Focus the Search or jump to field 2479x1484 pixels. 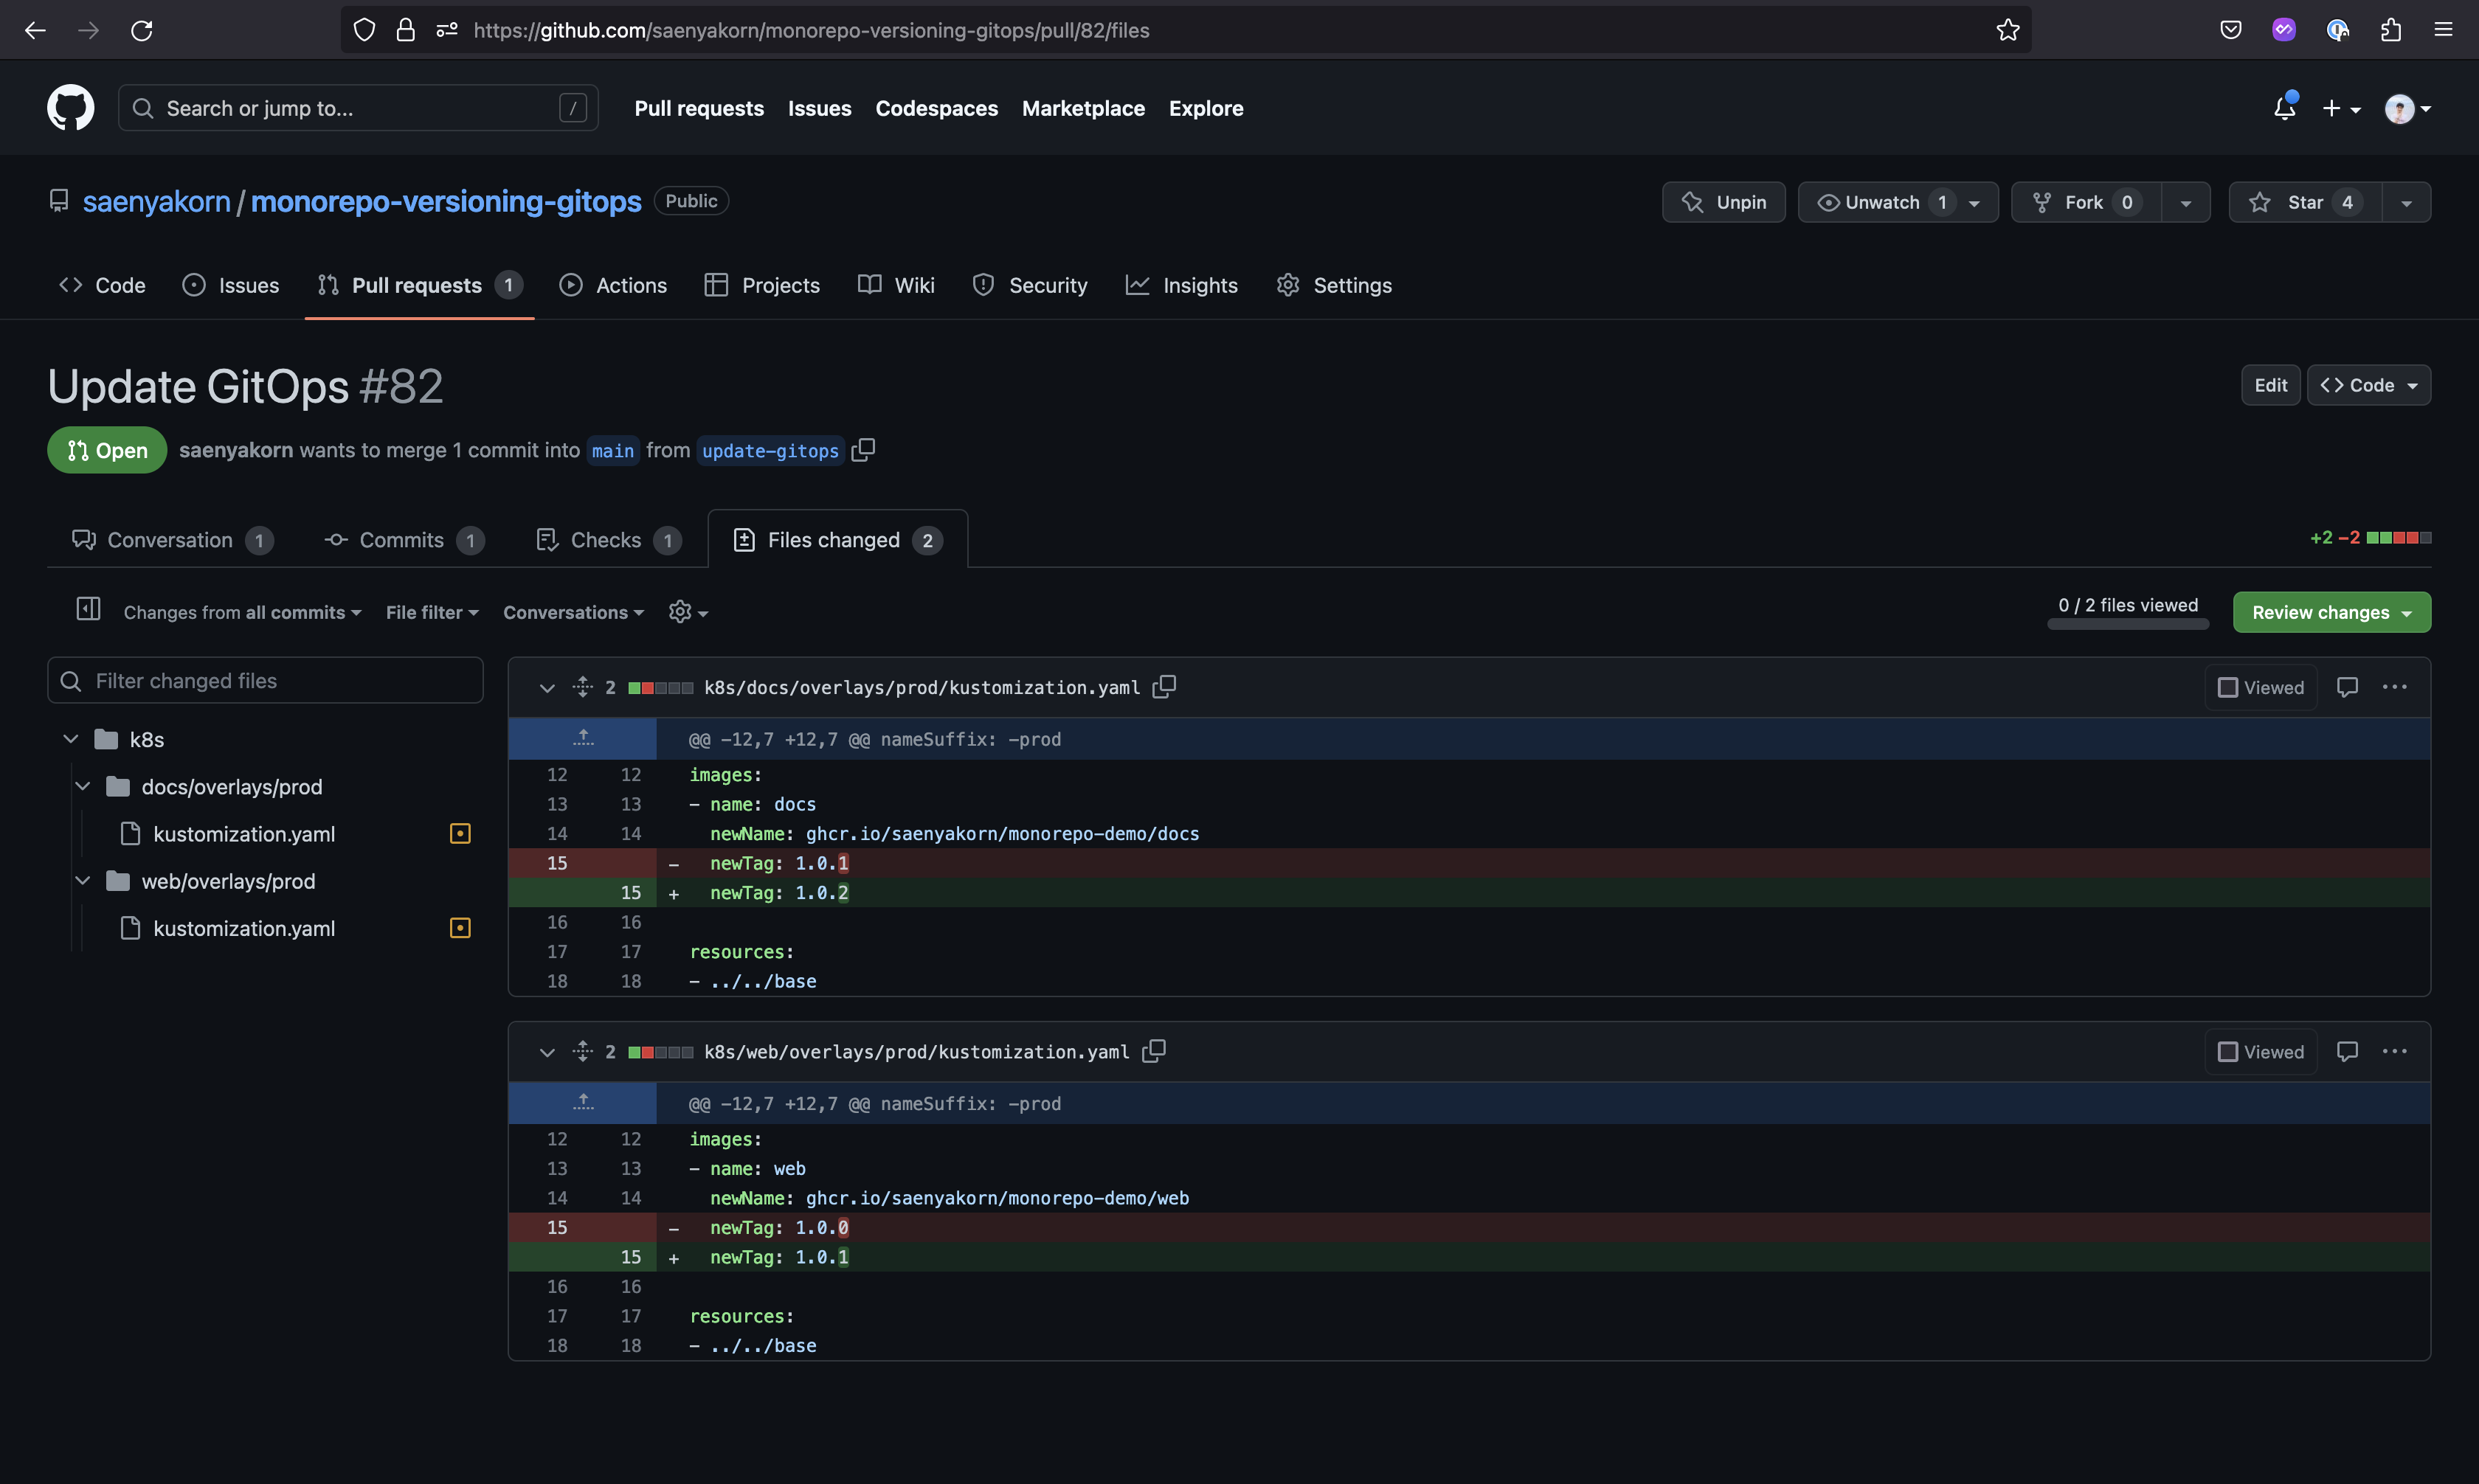(x=358, y=108)
